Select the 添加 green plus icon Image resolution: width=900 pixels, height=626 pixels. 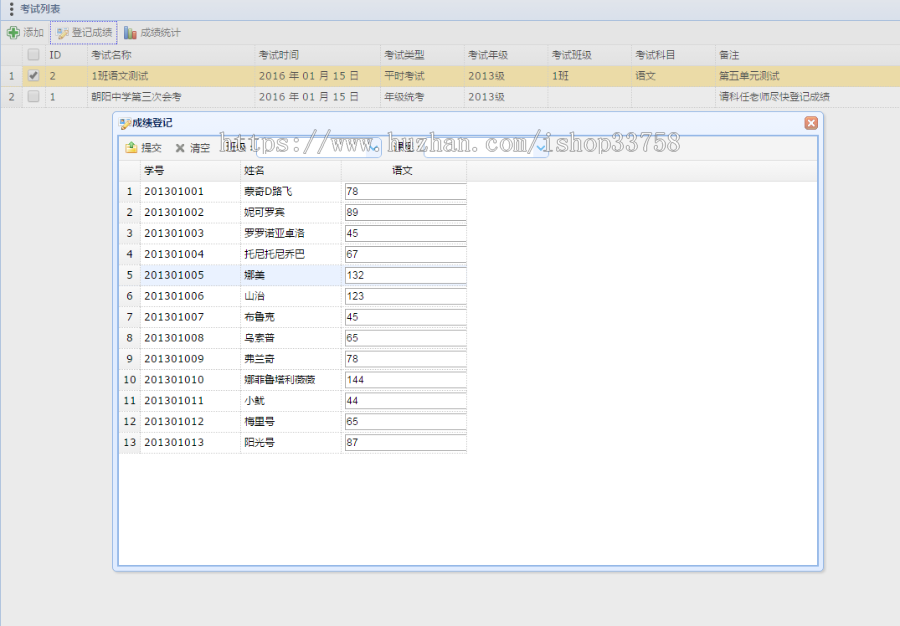click(x=13, y=32)
